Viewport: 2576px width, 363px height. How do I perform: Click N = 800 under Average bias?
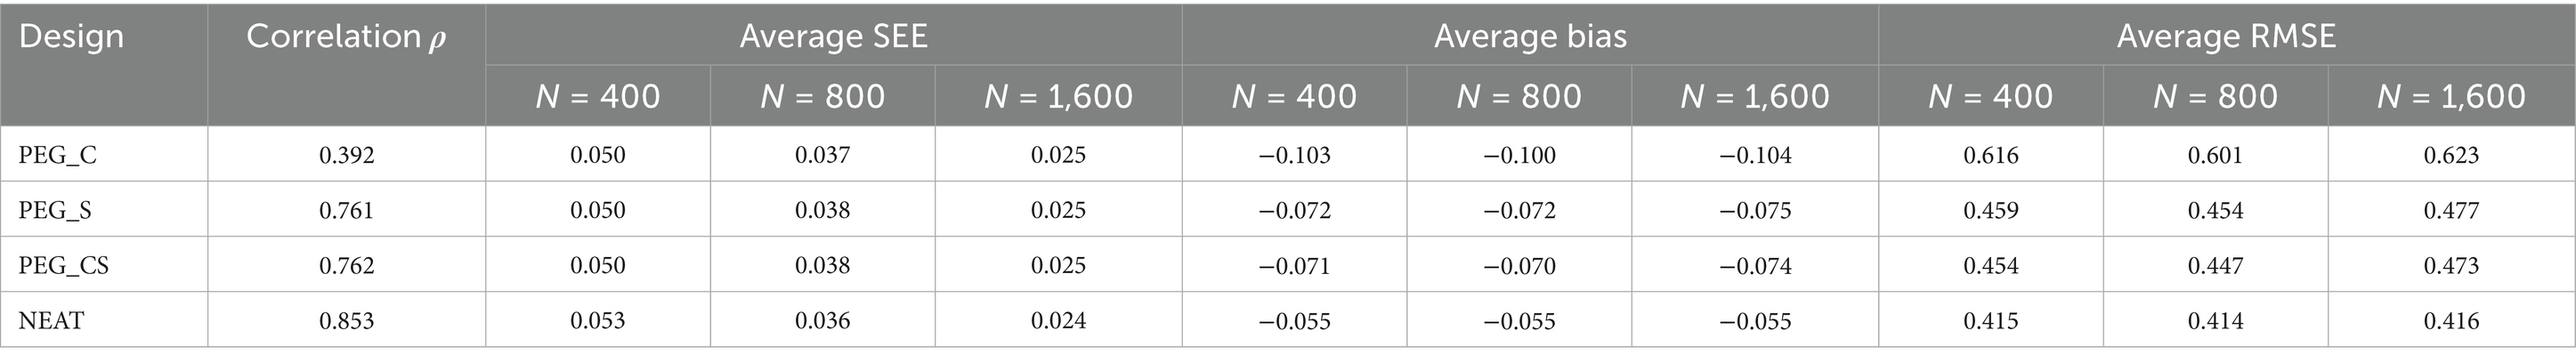point(1519,96)
